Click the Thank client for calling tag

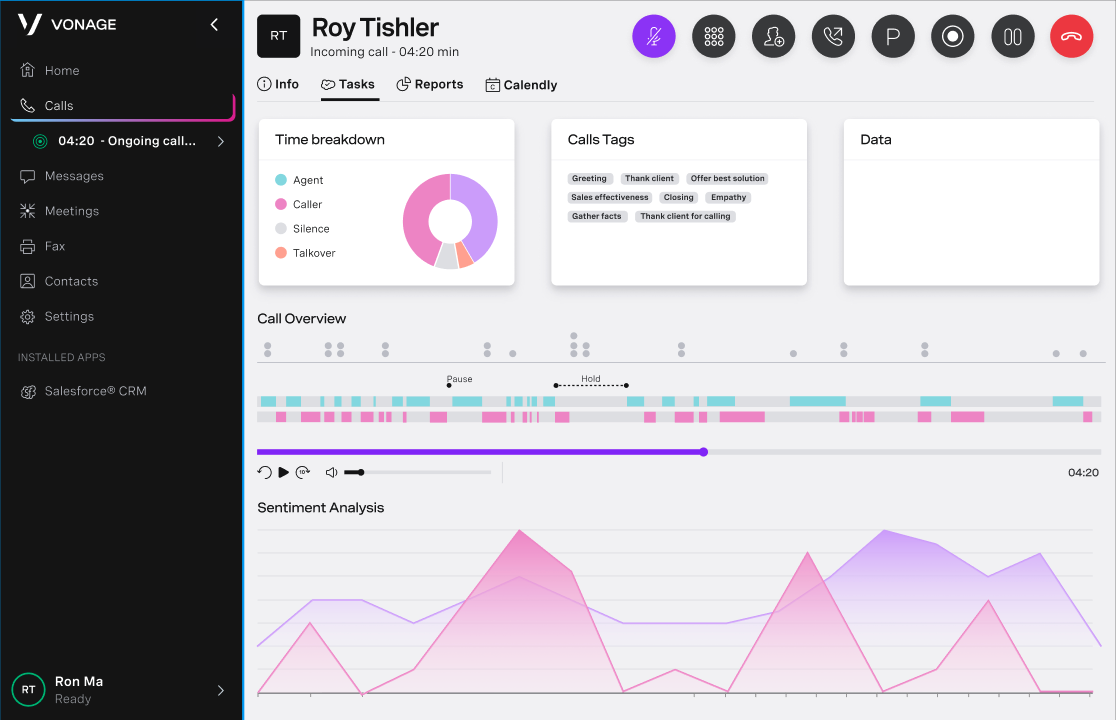pos(685,216)
